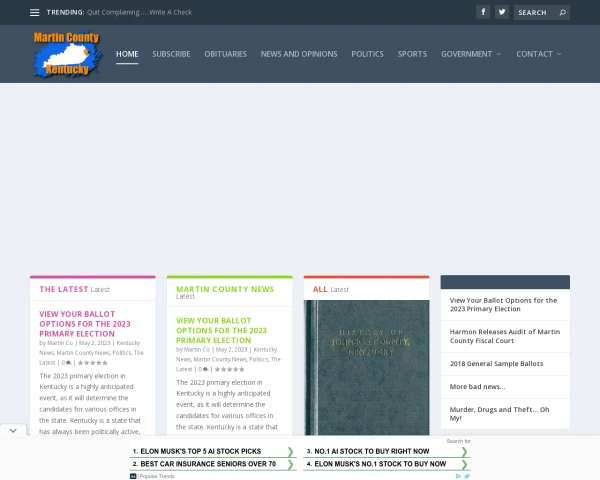This screenshot has height=480, width=600.
Task: Click the arrow next to Elon Musk's Top 5 AI Stock Picks
Action: click(x=290, y=452)
